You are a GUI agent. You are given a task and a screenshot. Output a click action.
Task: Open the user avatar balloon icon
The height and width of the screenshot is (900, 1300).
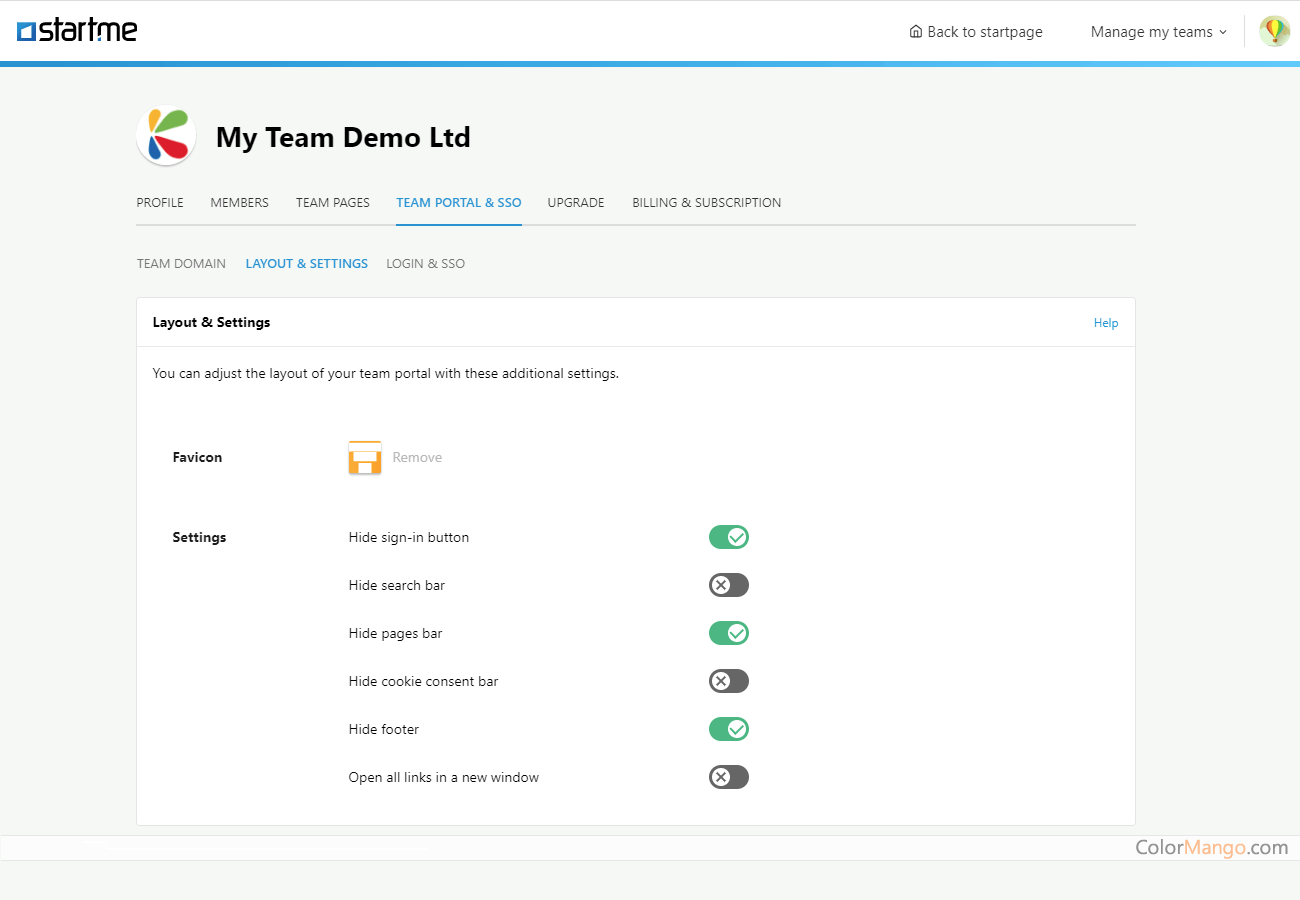1274,31
